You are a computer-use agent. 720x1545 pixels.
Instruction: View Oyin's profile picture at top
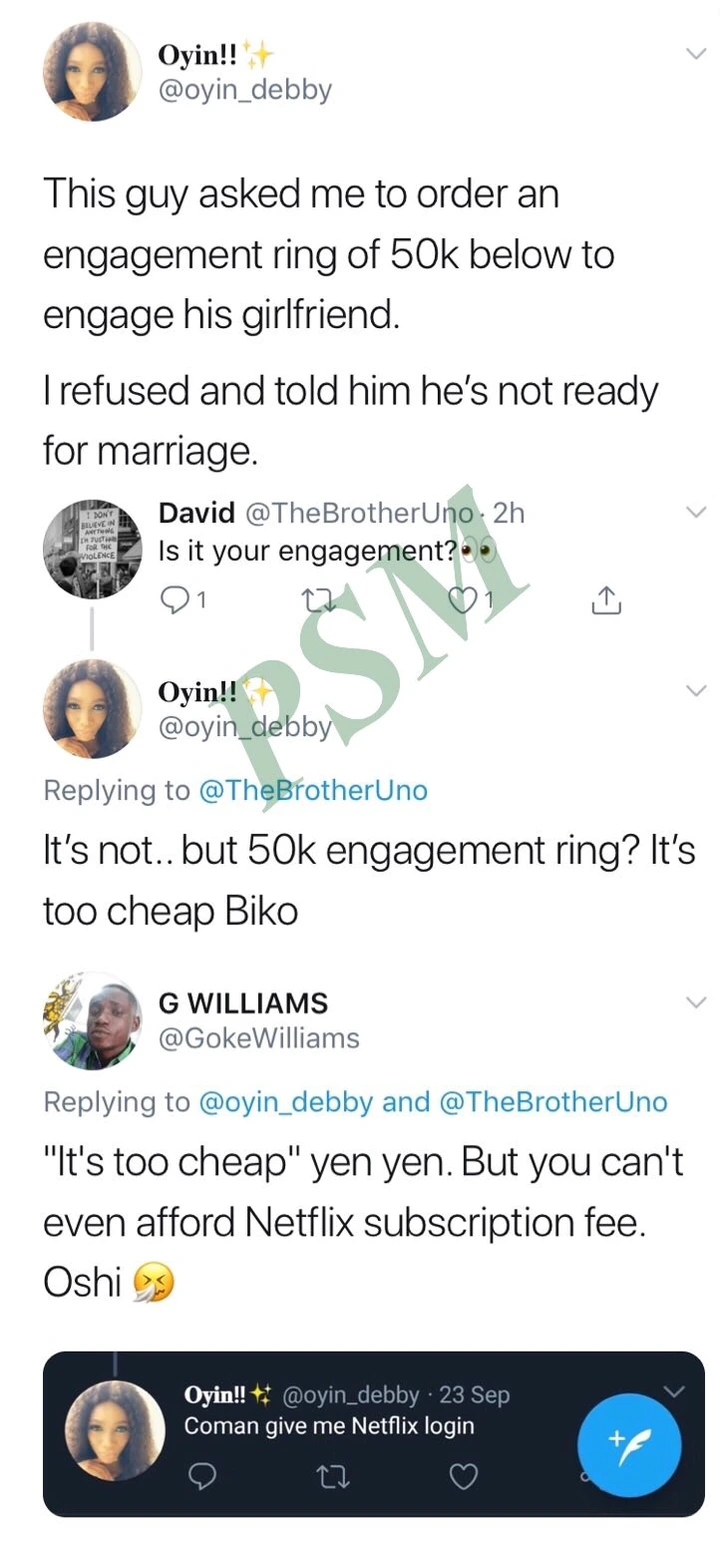[92, 72]
